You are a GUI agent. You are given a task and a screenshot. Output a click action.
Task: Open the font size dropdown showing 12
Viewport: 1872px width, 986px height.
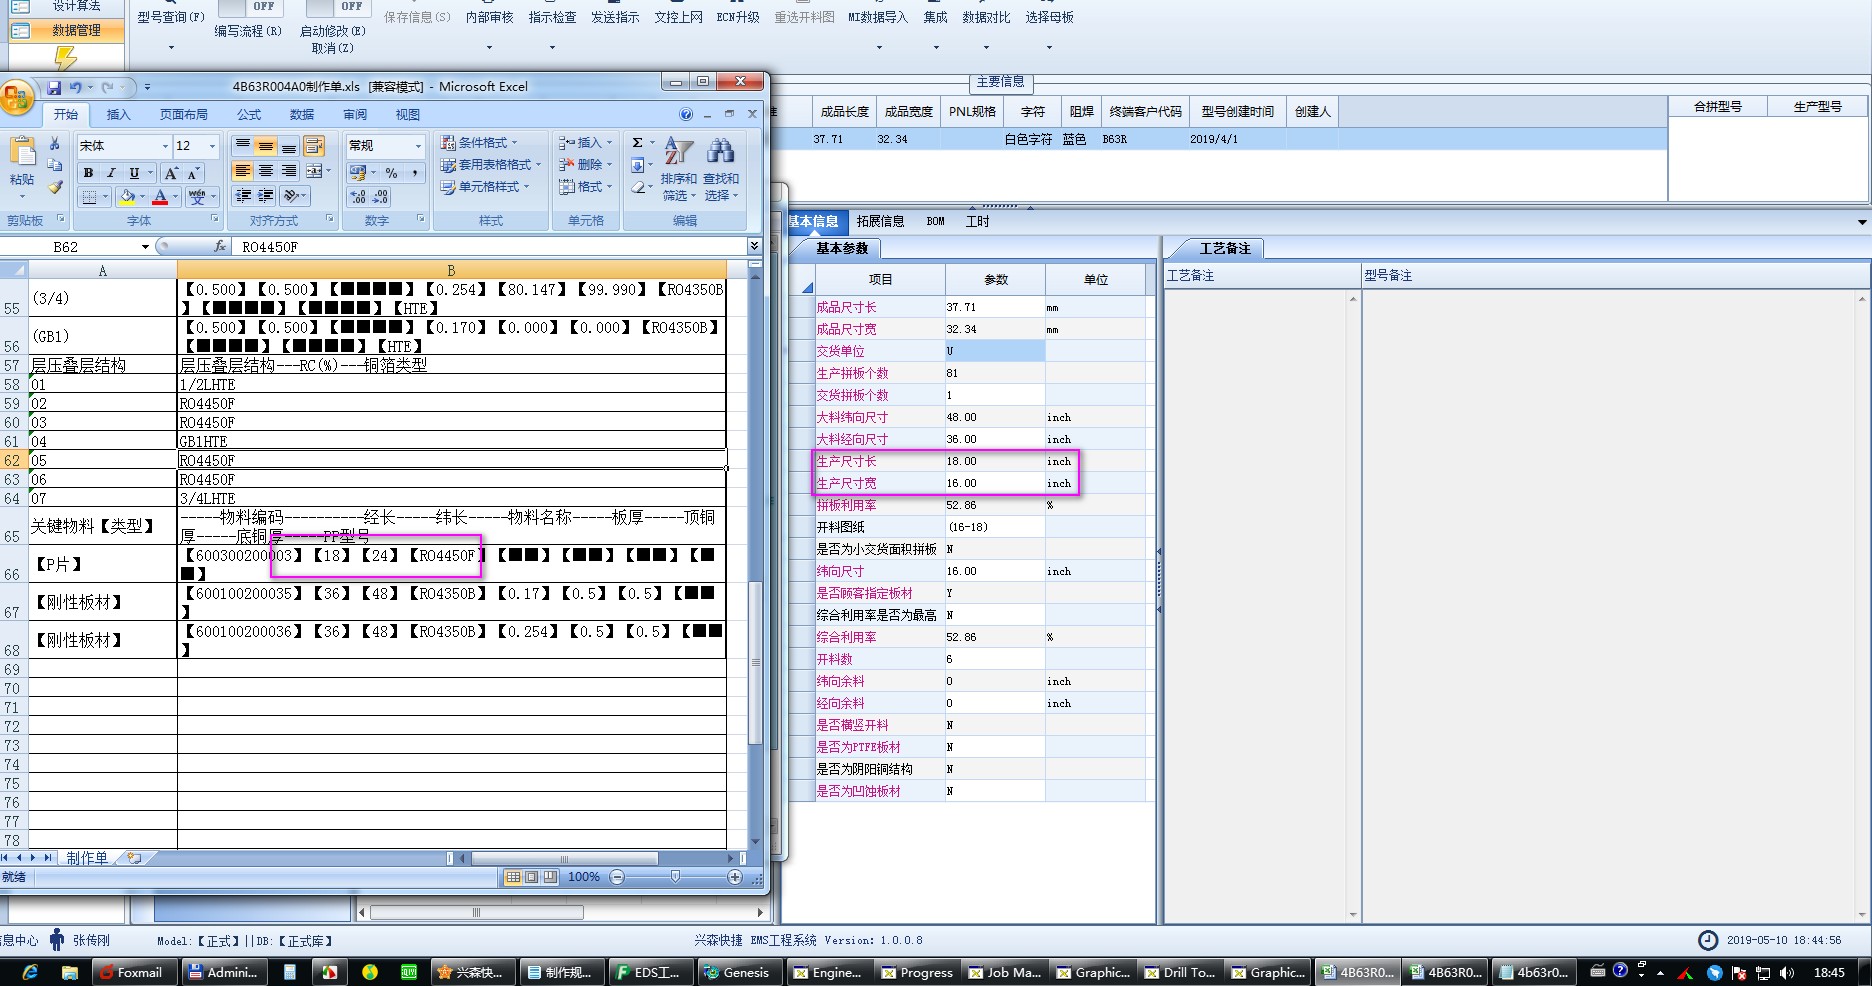tap(212, 146)
